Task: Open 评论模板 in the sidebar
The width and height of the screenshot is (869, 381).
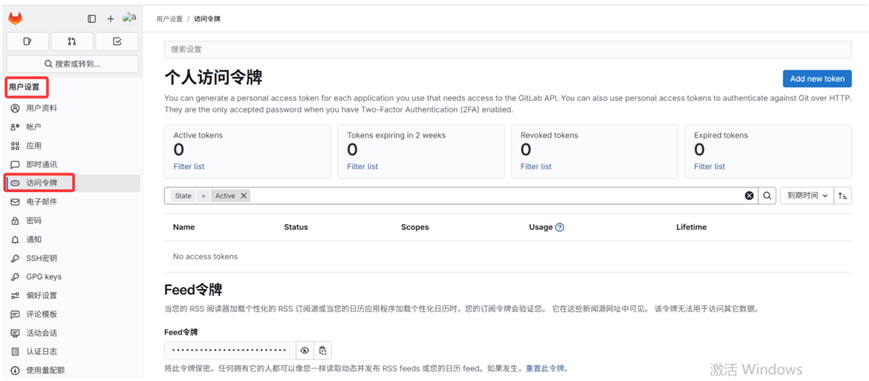Action: (73, 314)
